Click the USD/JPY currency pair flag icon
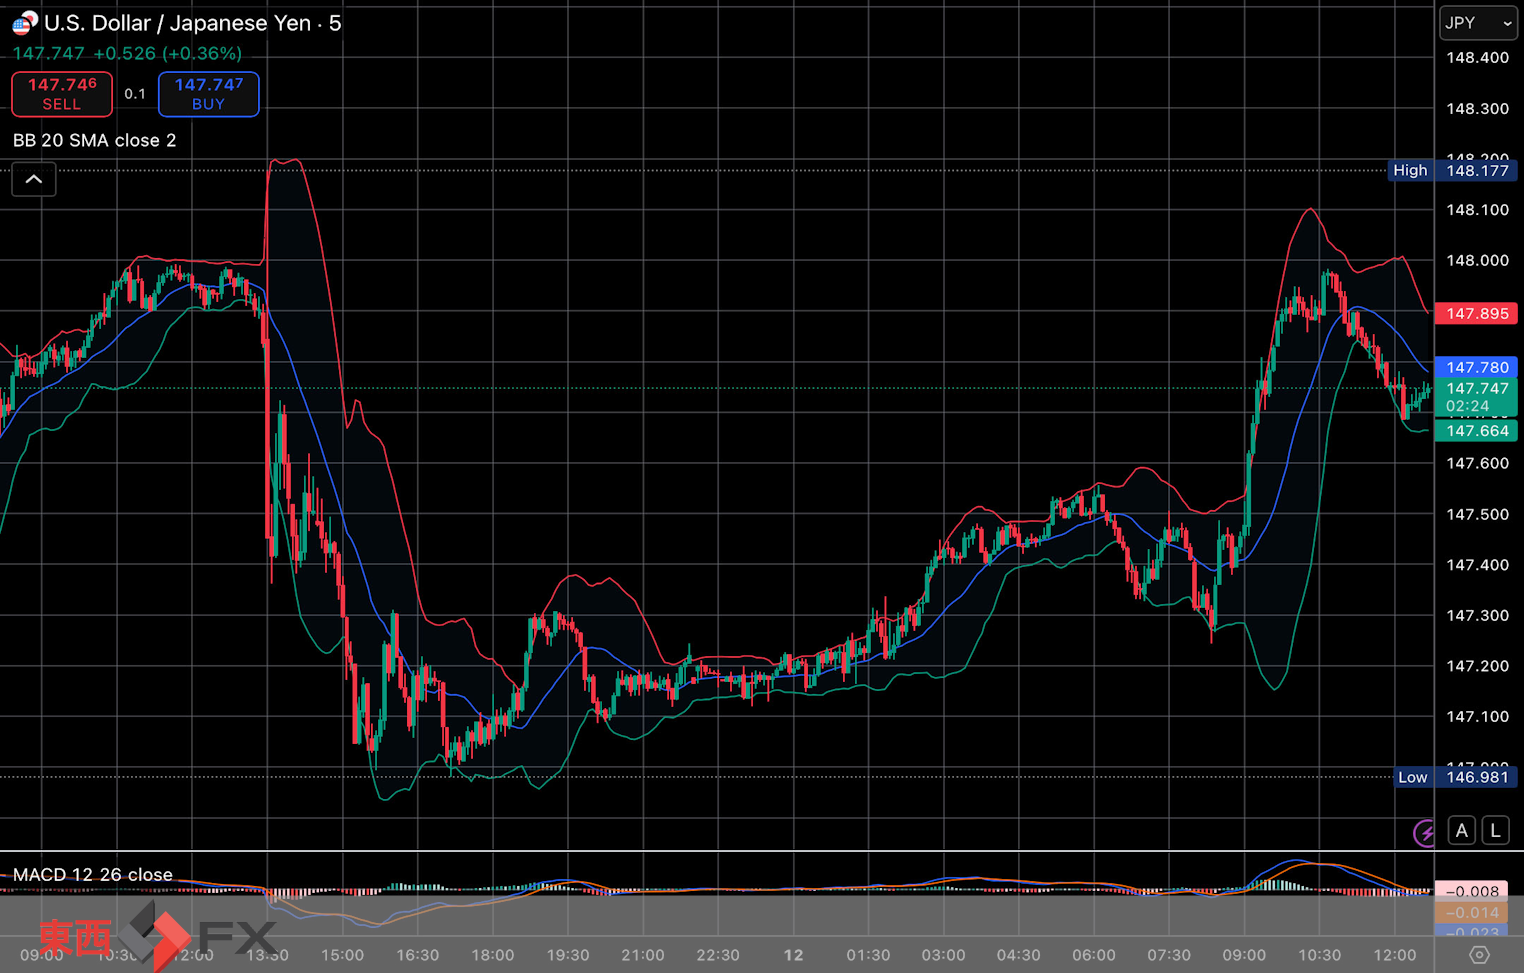This screenshot has height=973, width=1524. [x=24, y=22]
